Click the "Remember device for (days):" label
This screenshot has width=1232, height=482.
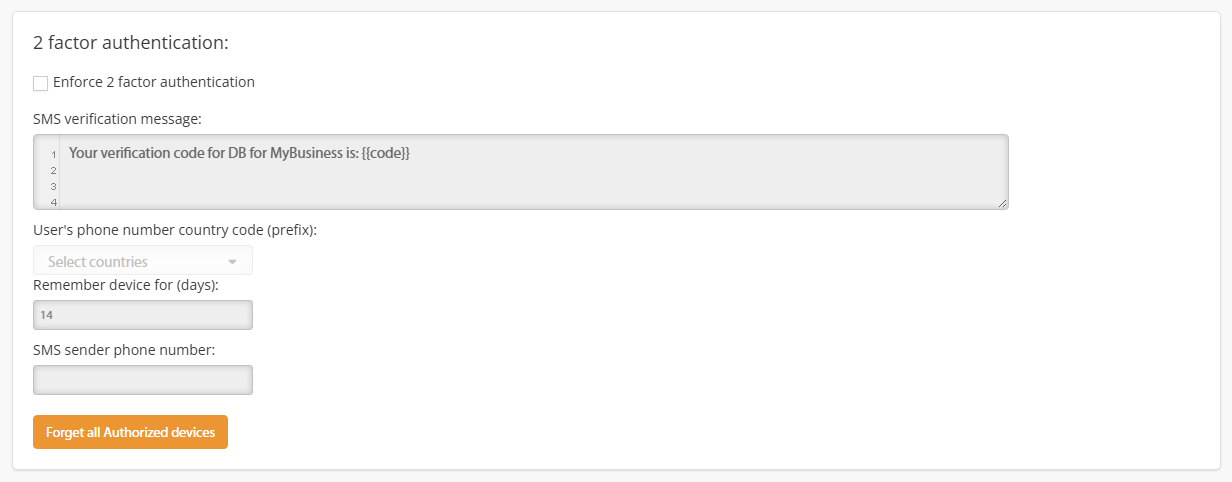(x=126, y=284)
